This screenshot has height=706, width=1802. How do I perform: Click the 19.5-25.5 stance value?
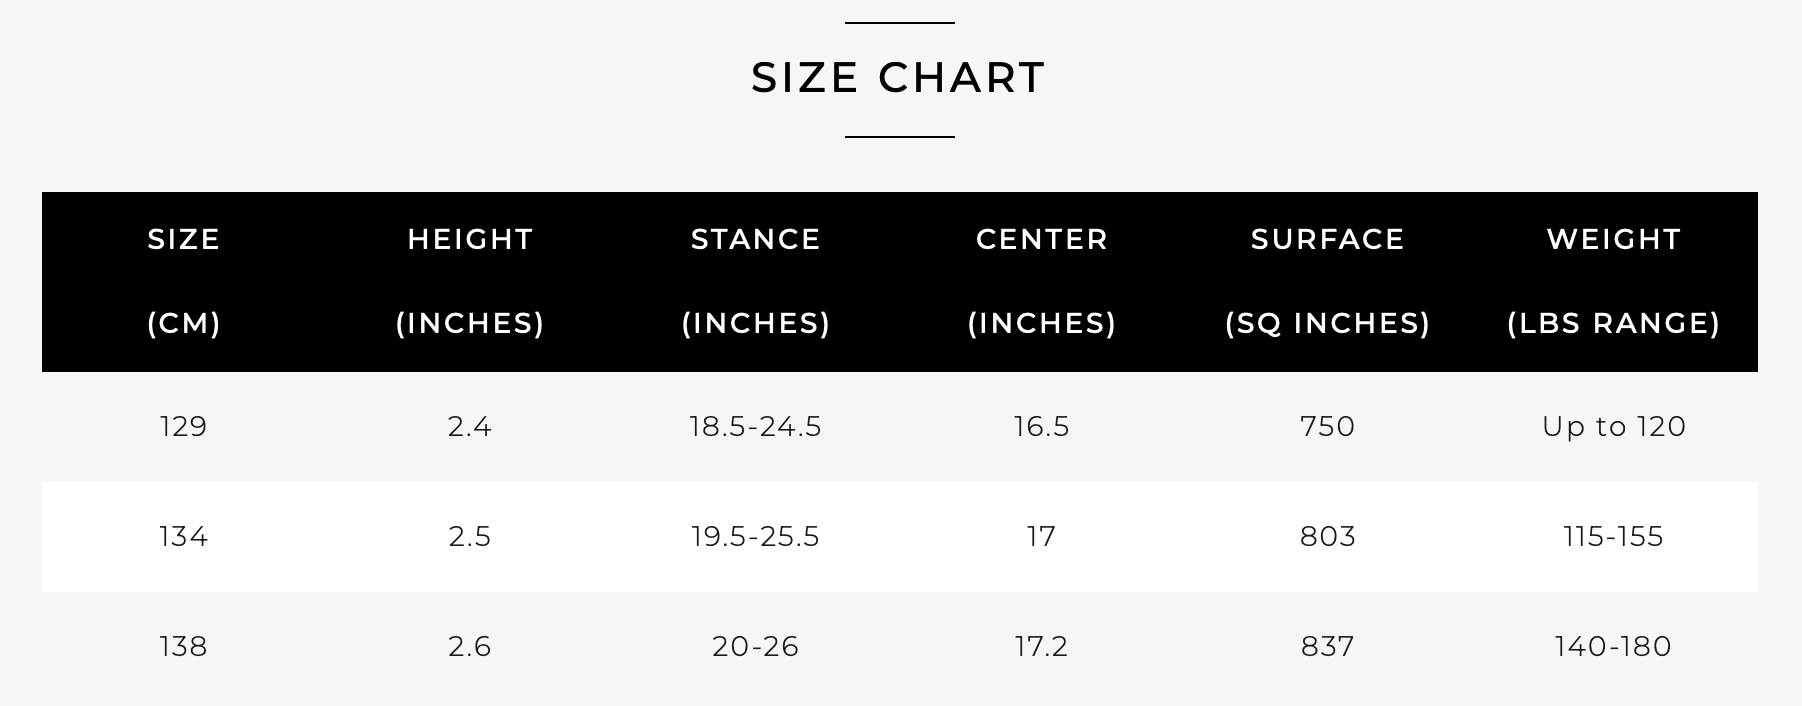click(756, 537)
